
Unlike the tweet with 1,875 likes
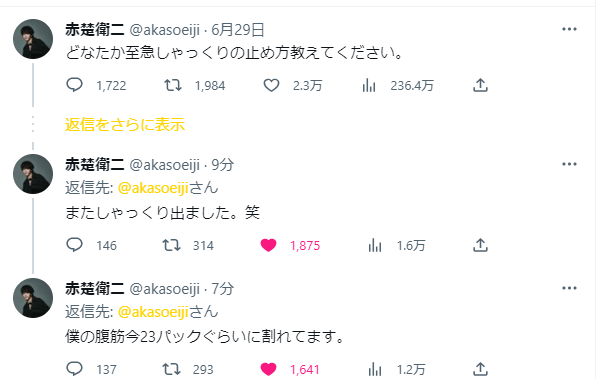point(268,245)
